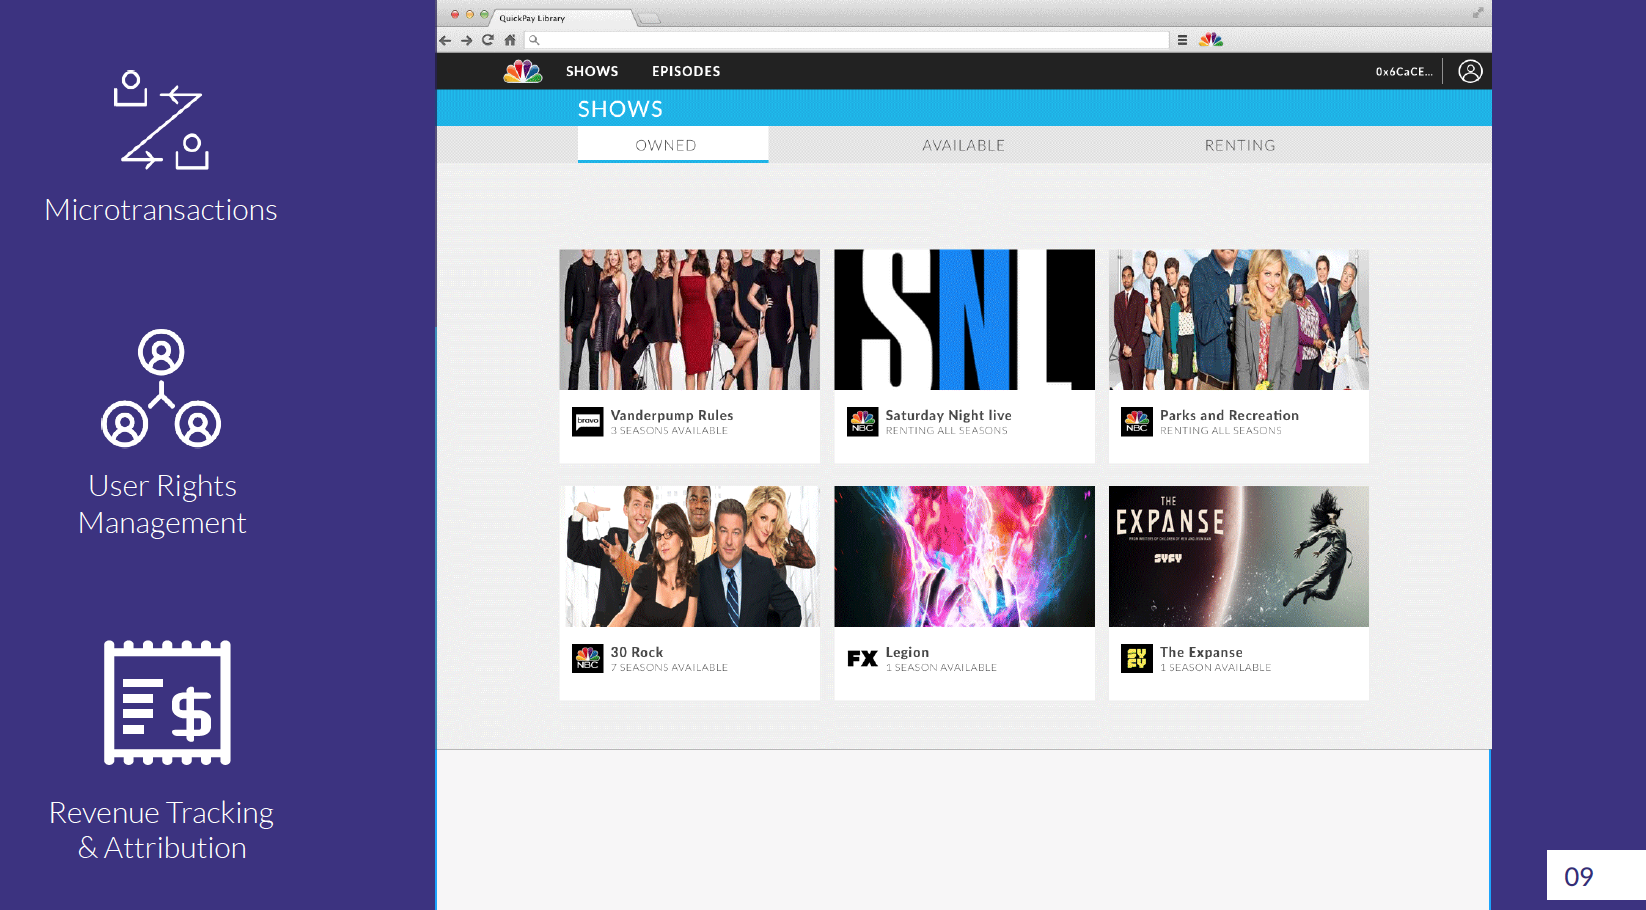Reload the page with refresh icon
Screen dimensions: 1646x910
(488, 40)
